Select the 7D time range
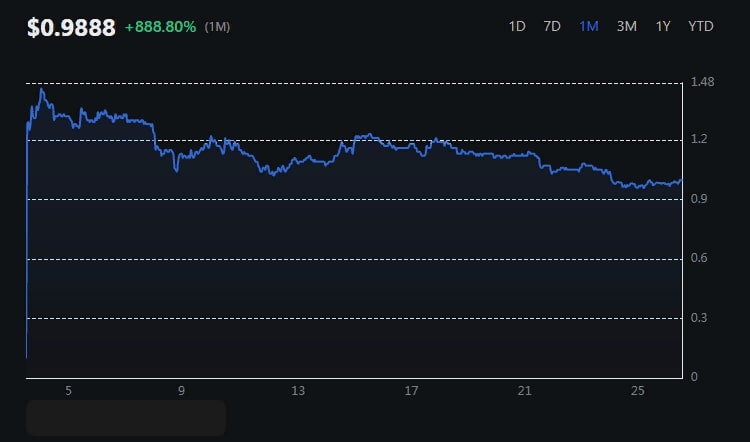This screenshot has height=442, width=750. pos(552,26)
